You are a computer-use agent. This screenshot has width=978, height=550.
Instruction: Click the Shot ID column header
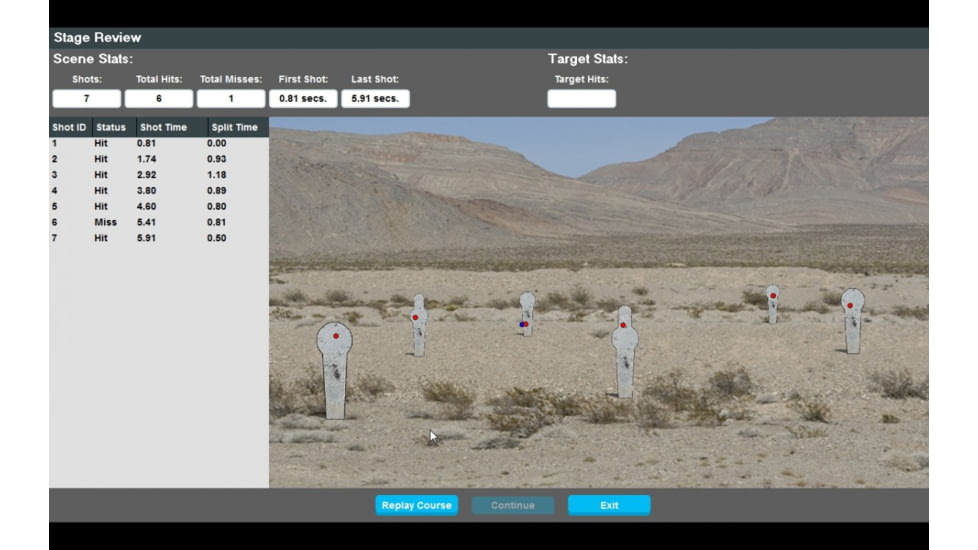(x=69, y=127)
